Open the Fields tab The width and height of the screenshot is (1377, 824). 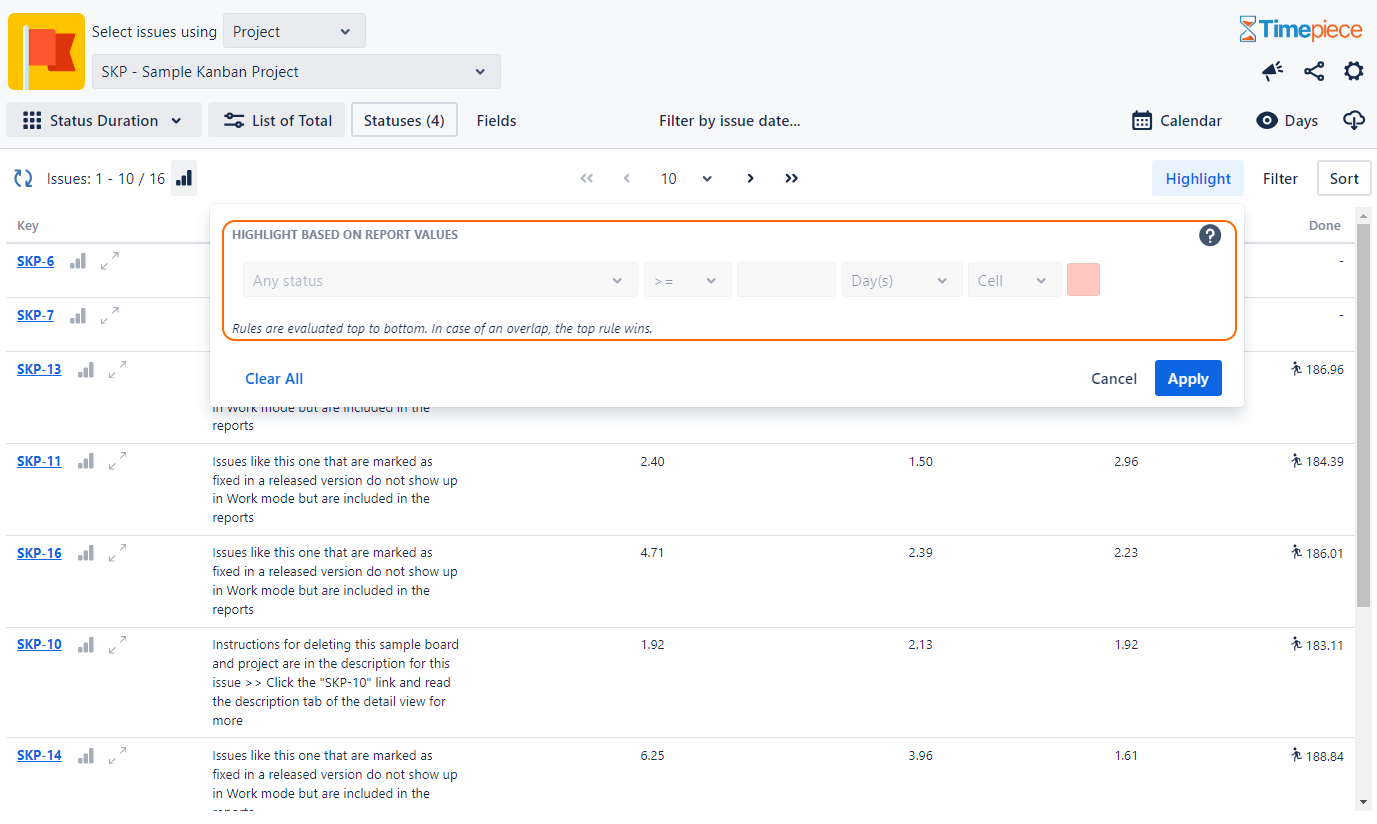click(496, 120)
